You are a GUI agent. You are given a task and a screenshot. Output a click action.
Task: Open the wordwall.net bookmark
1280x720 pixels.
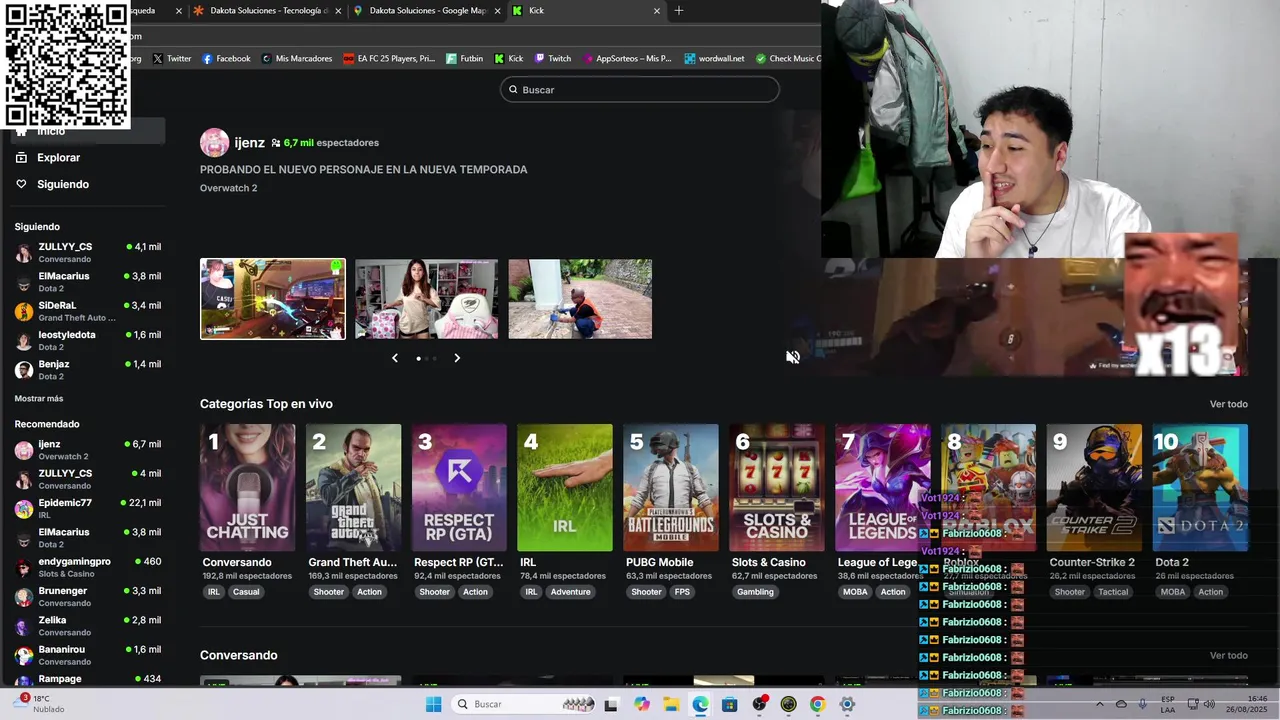pos(714,58)
